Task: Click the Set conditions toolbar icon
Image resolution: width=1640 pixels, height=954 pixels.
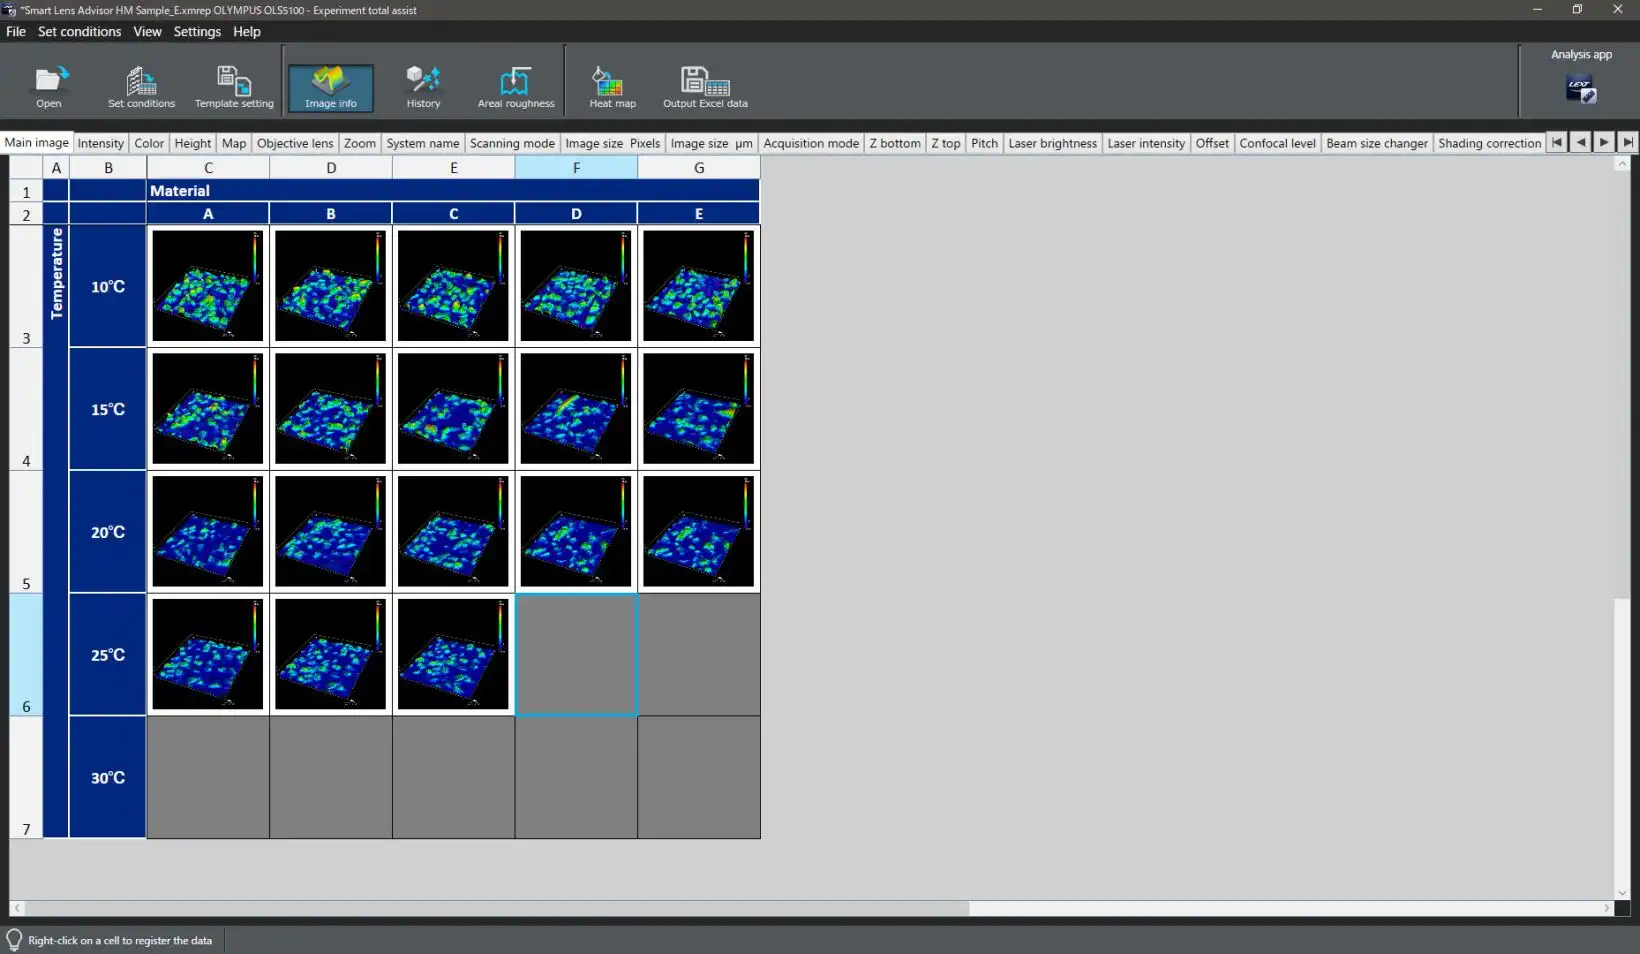Action: (x=141, y=87)
